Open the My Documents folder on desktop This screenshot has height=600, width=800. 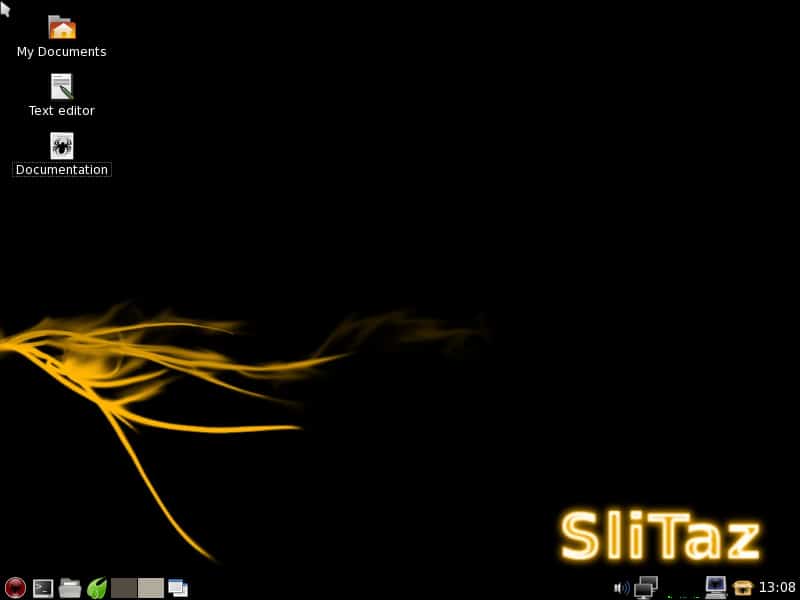[x=60, y=27]
